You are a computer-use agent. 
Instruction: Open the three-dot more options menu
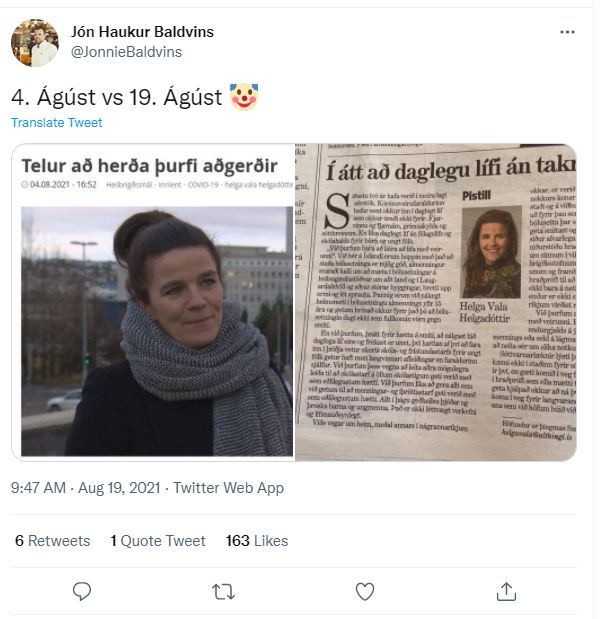click(x=567, y=32)
